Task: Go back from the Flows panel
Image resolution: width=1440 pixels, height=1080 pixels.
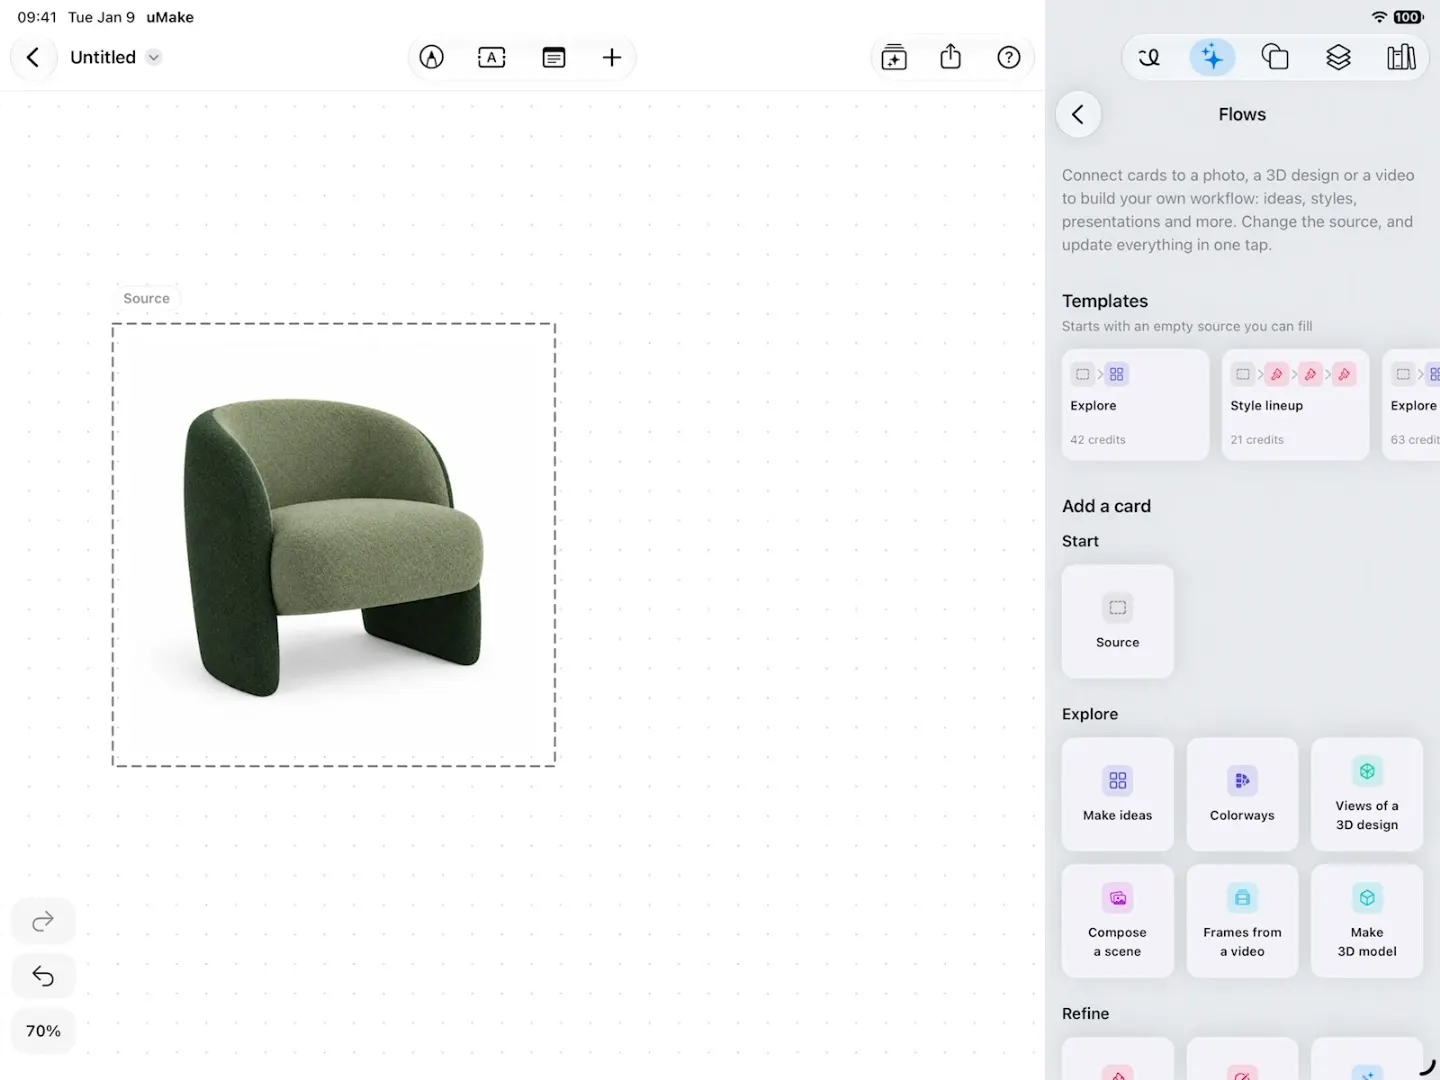Action: click(1078, 114)
